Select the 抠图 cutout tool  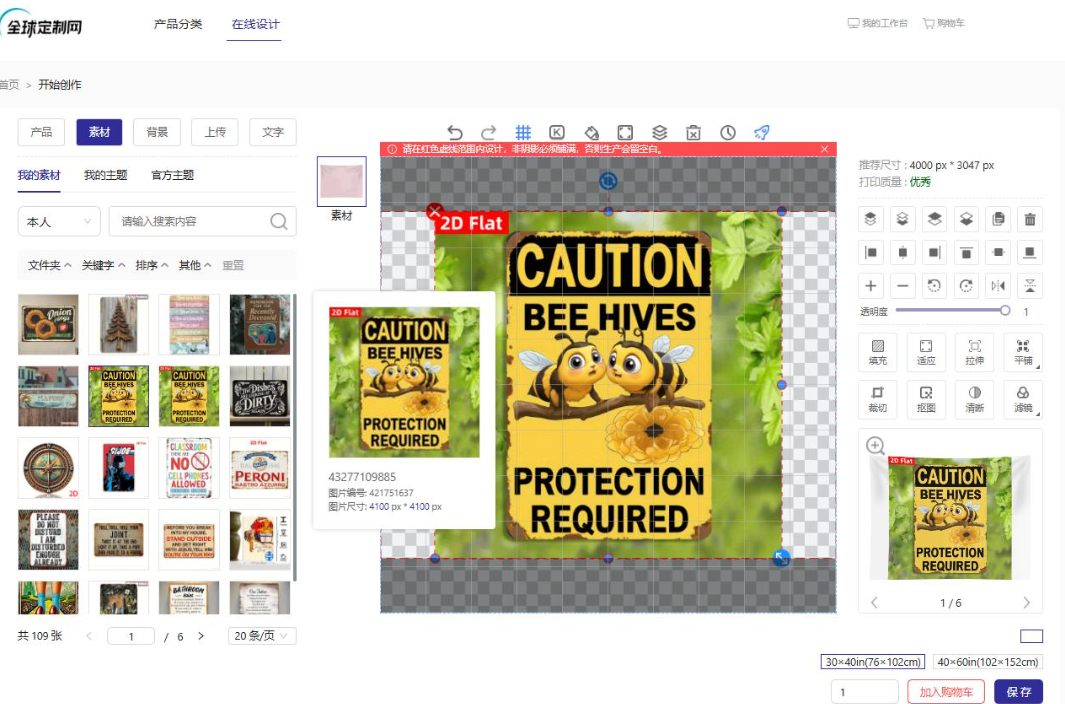(x=926, y=399)
